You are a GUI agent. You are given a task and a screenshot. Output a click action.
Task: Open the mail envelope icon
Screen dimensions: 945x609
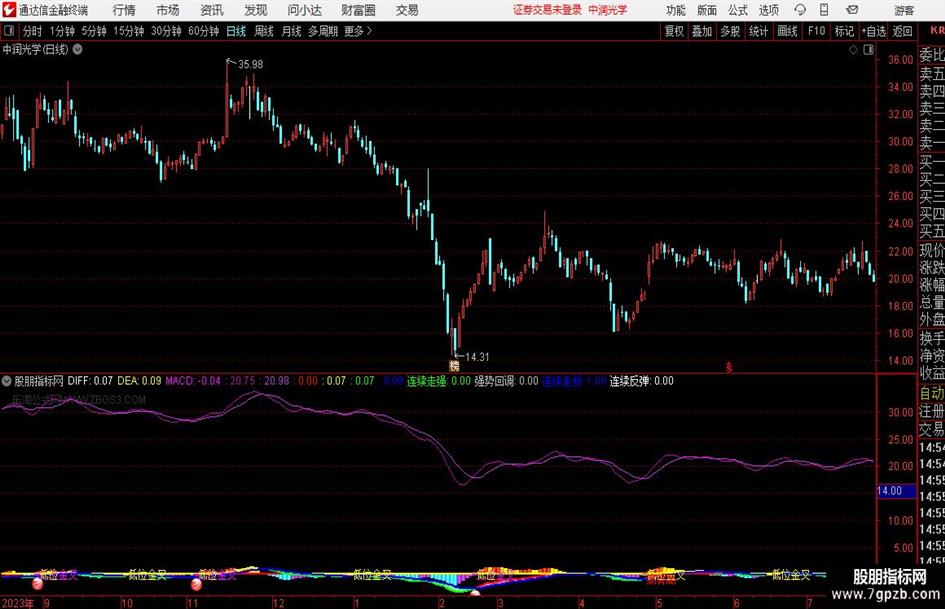pyautogui.click(x=852, y=10)
